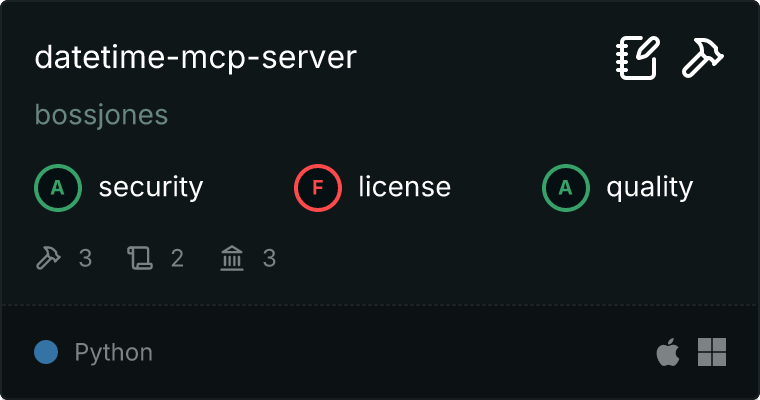Click the Windows platform icon
The image size is (760, 400).
click(711, 352)
